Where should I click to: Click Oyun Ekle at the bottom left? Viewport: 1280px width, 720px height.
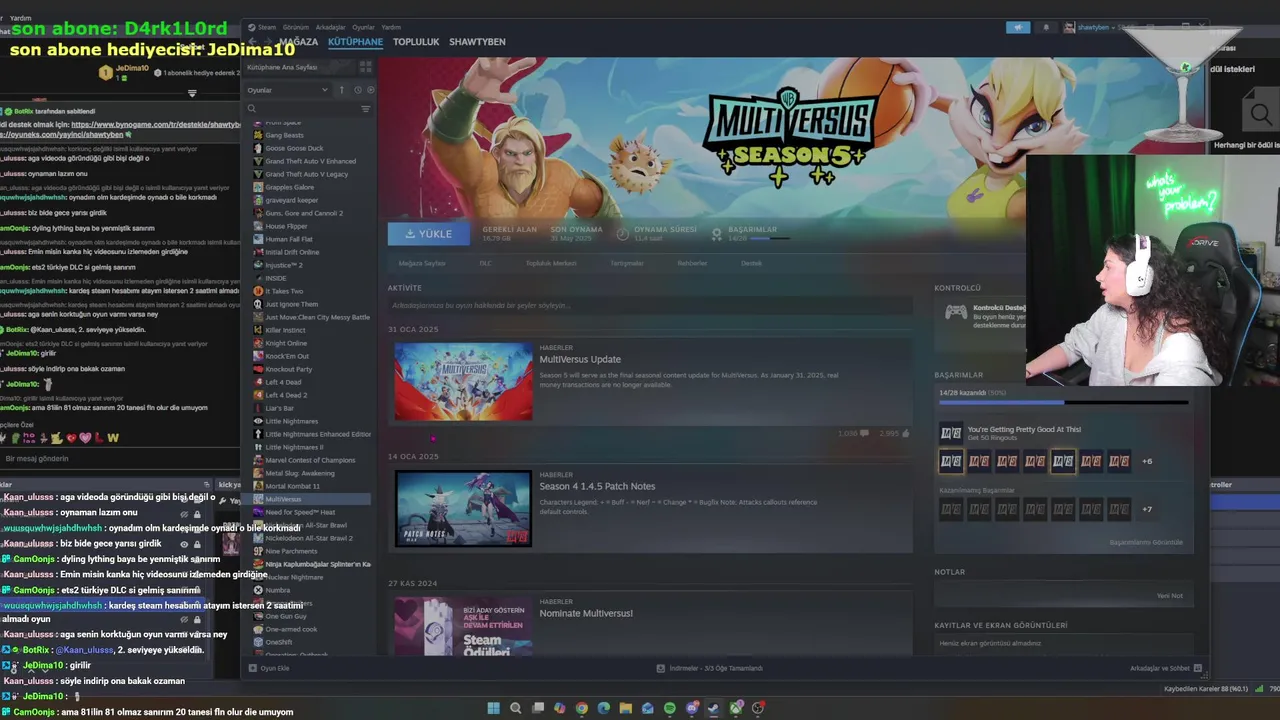click(x=269, y=668)
